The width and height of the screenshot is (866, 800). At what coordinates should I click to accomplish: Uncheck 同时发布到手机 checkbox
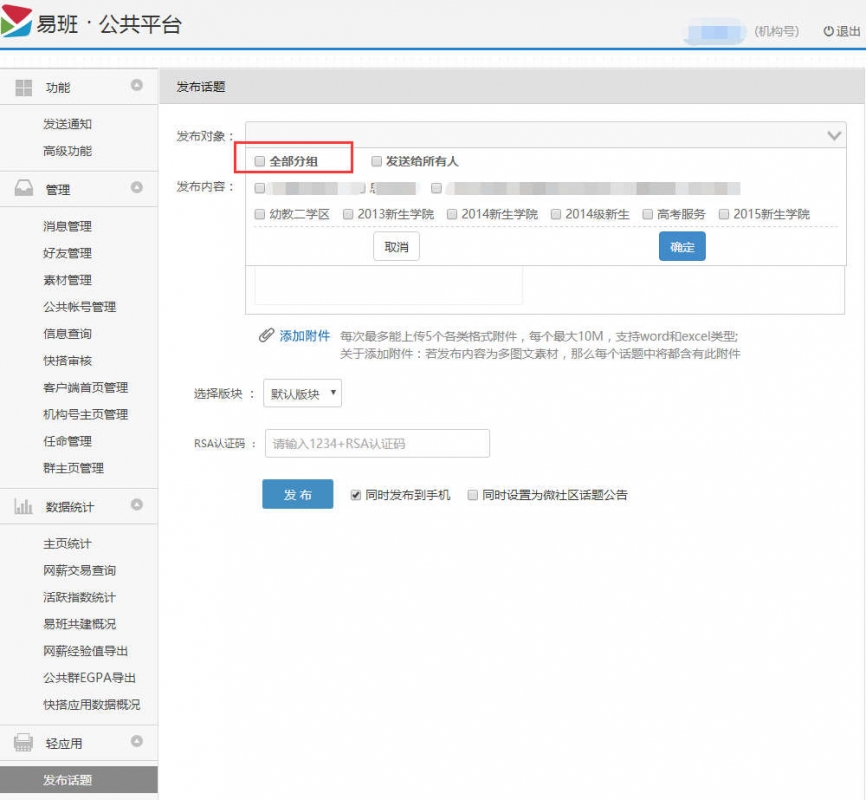pyautogui.click(x=356, y=495)
